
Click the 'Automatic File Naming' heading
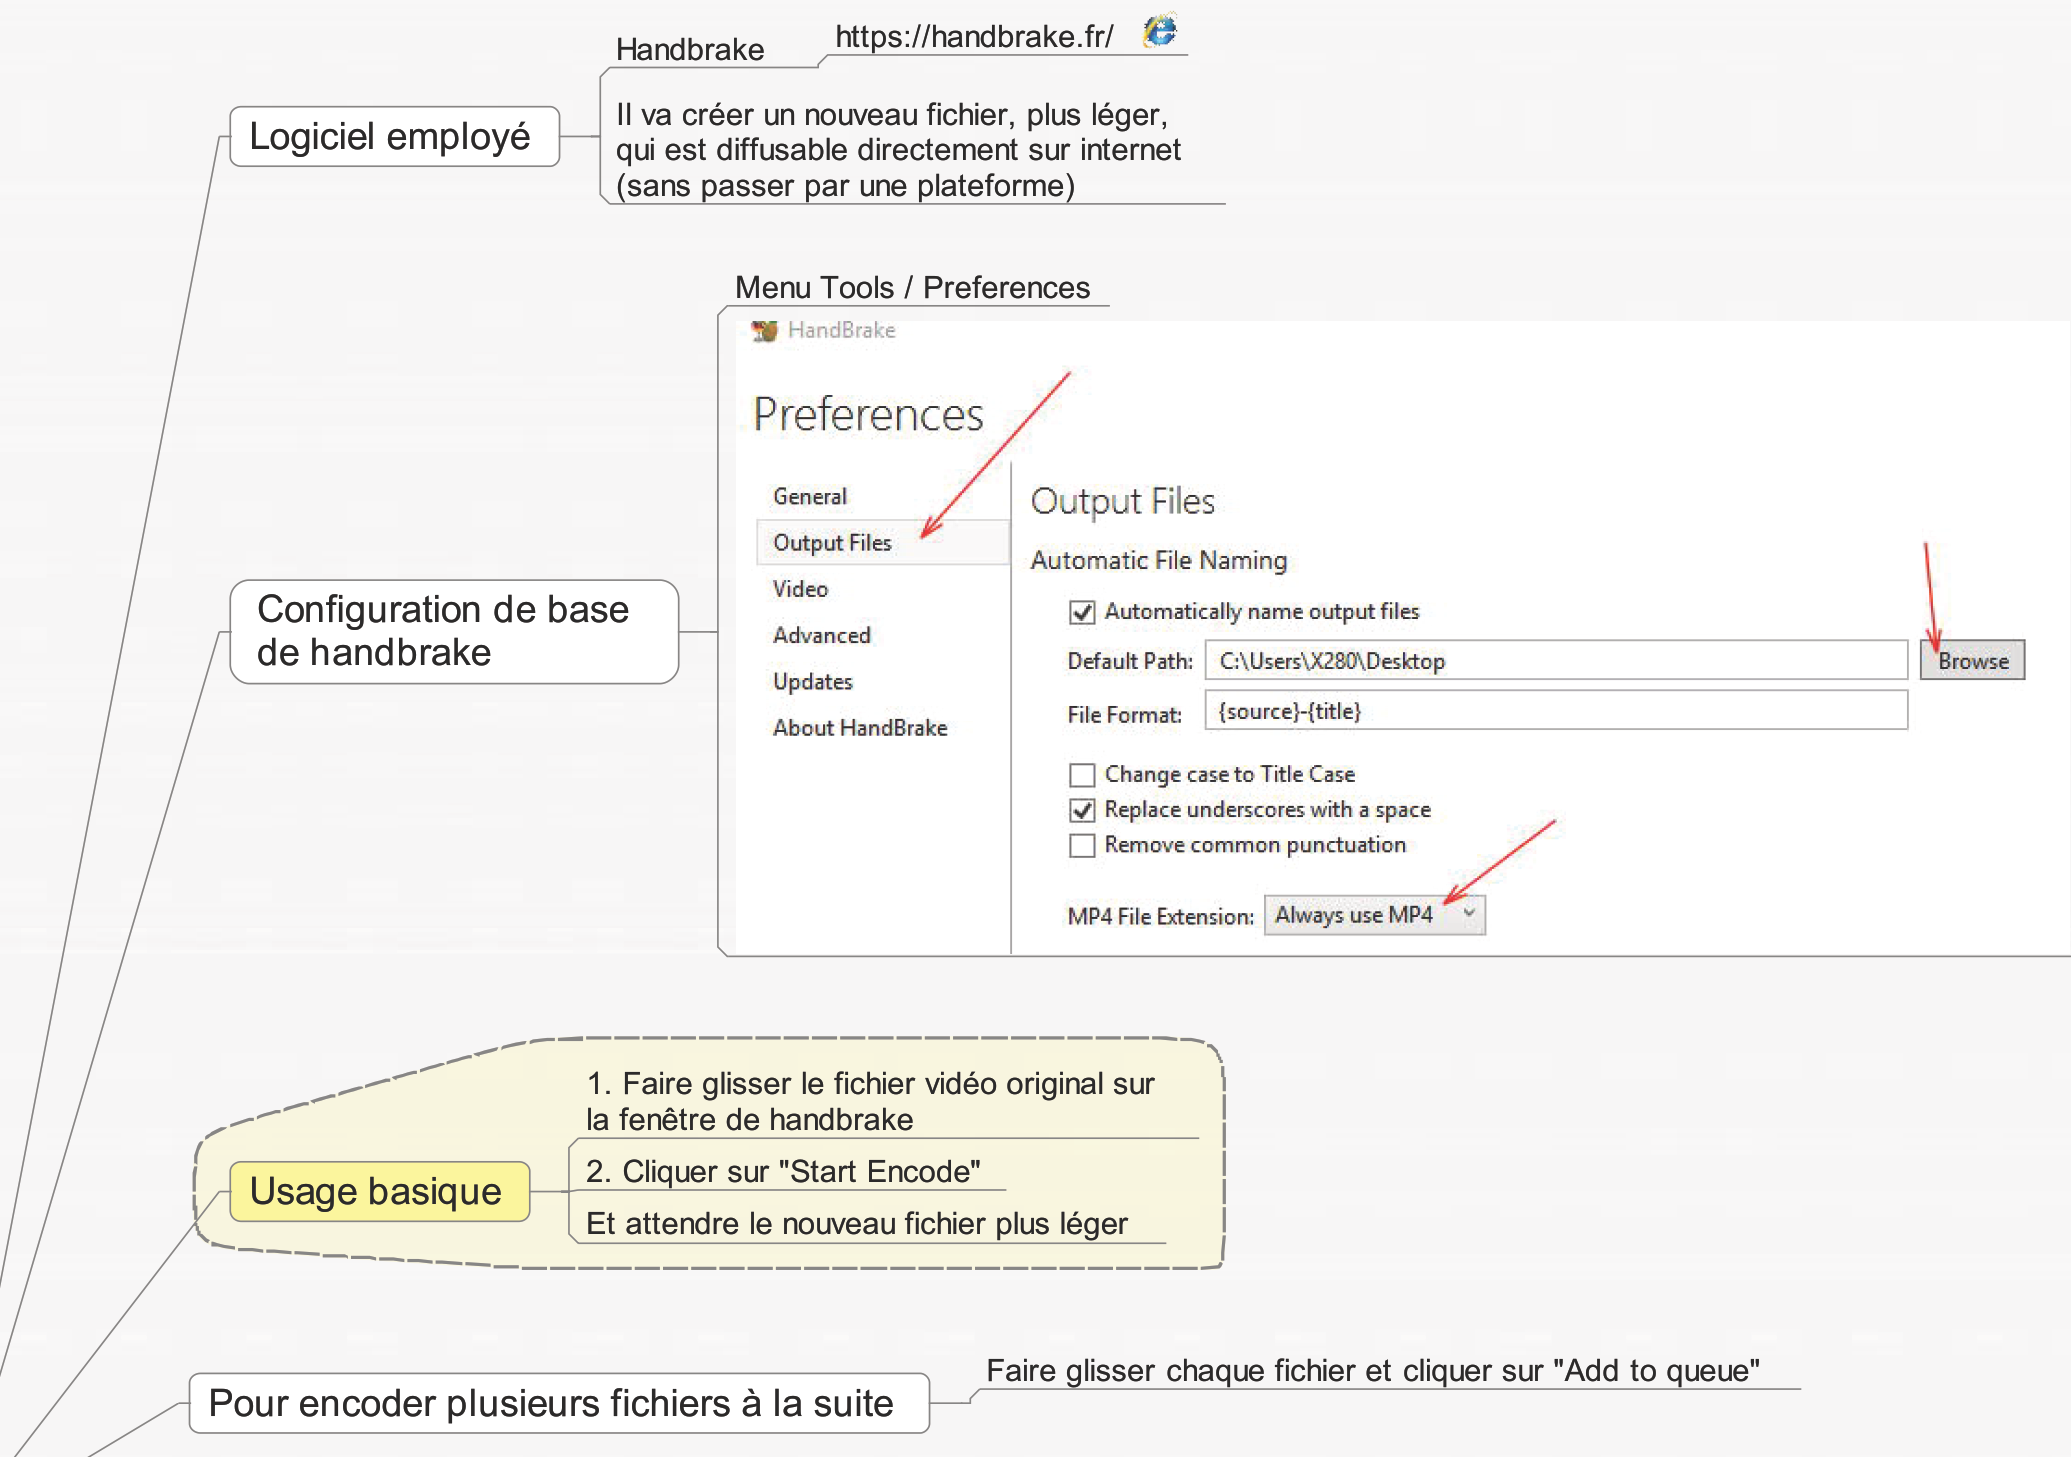[1159, 561]
